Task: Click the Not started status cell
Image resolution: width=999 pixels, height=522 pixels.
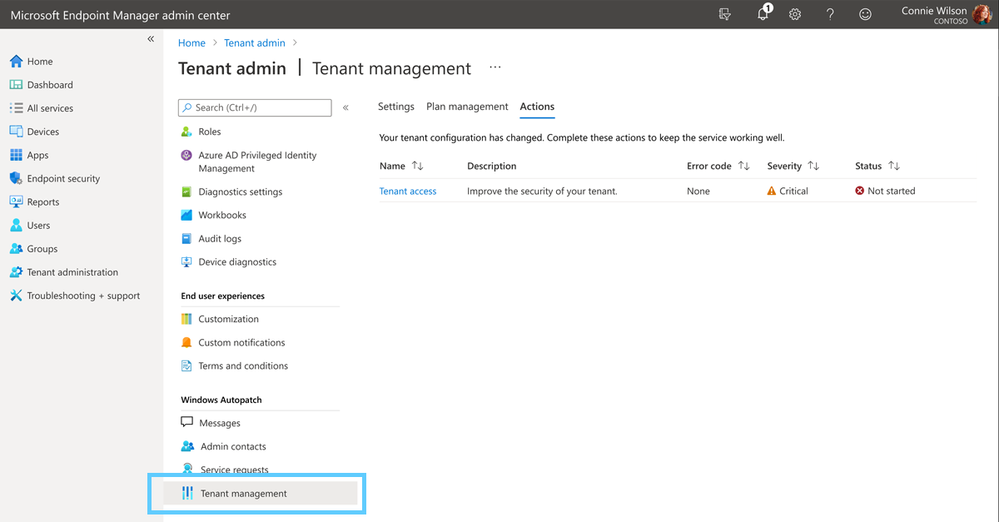Action: click(885, 191)
